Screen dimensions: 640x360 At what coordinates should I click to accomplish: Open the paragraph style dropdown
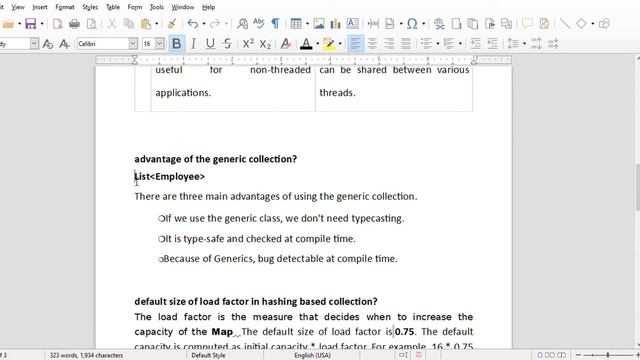pos(34,44)
